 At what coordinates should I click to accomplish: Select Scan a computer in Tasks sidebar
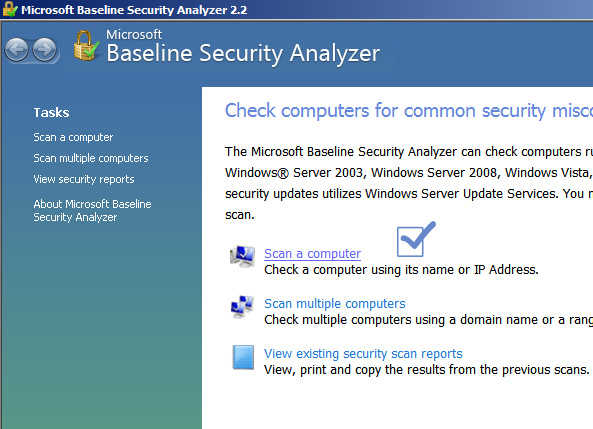click(73, 137)
